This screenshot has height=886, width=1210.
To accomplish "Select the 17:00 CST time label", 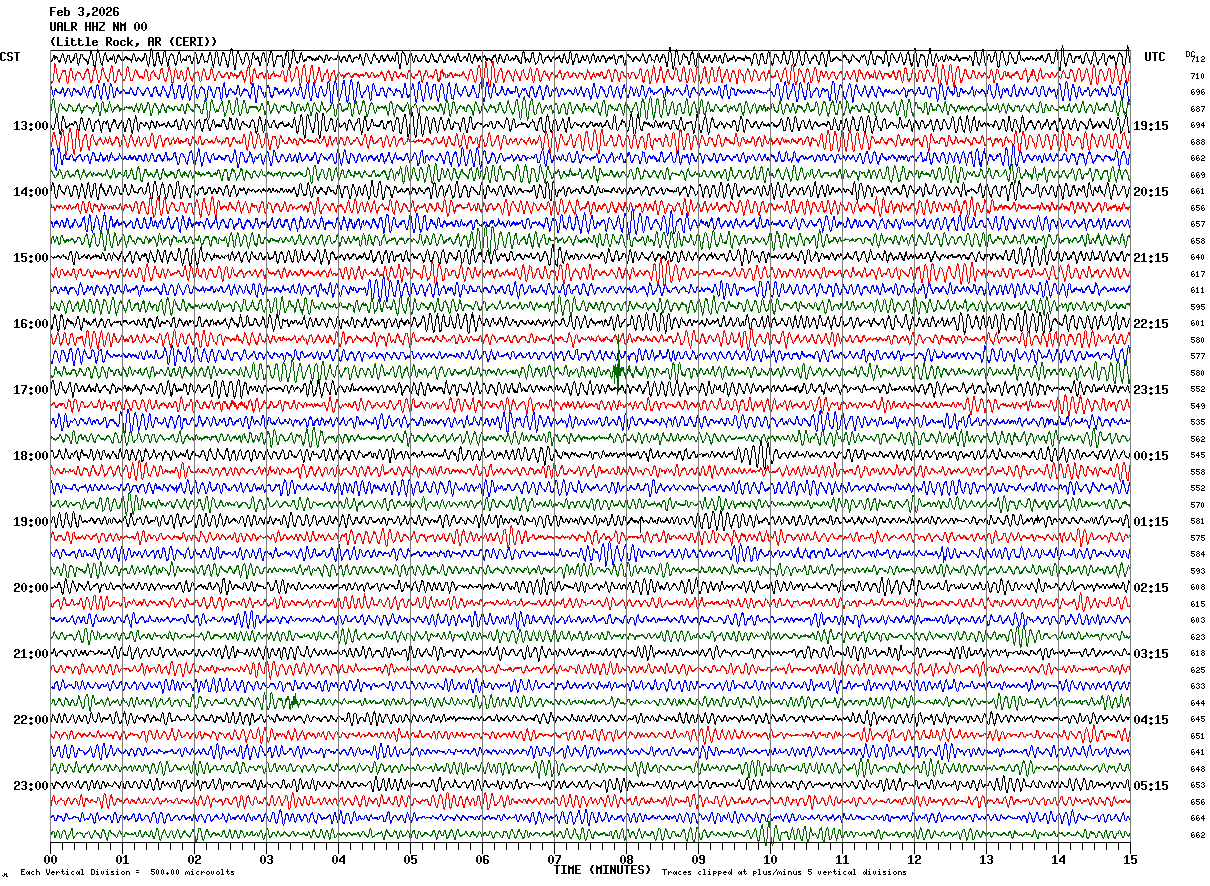I will pos(30,390).
